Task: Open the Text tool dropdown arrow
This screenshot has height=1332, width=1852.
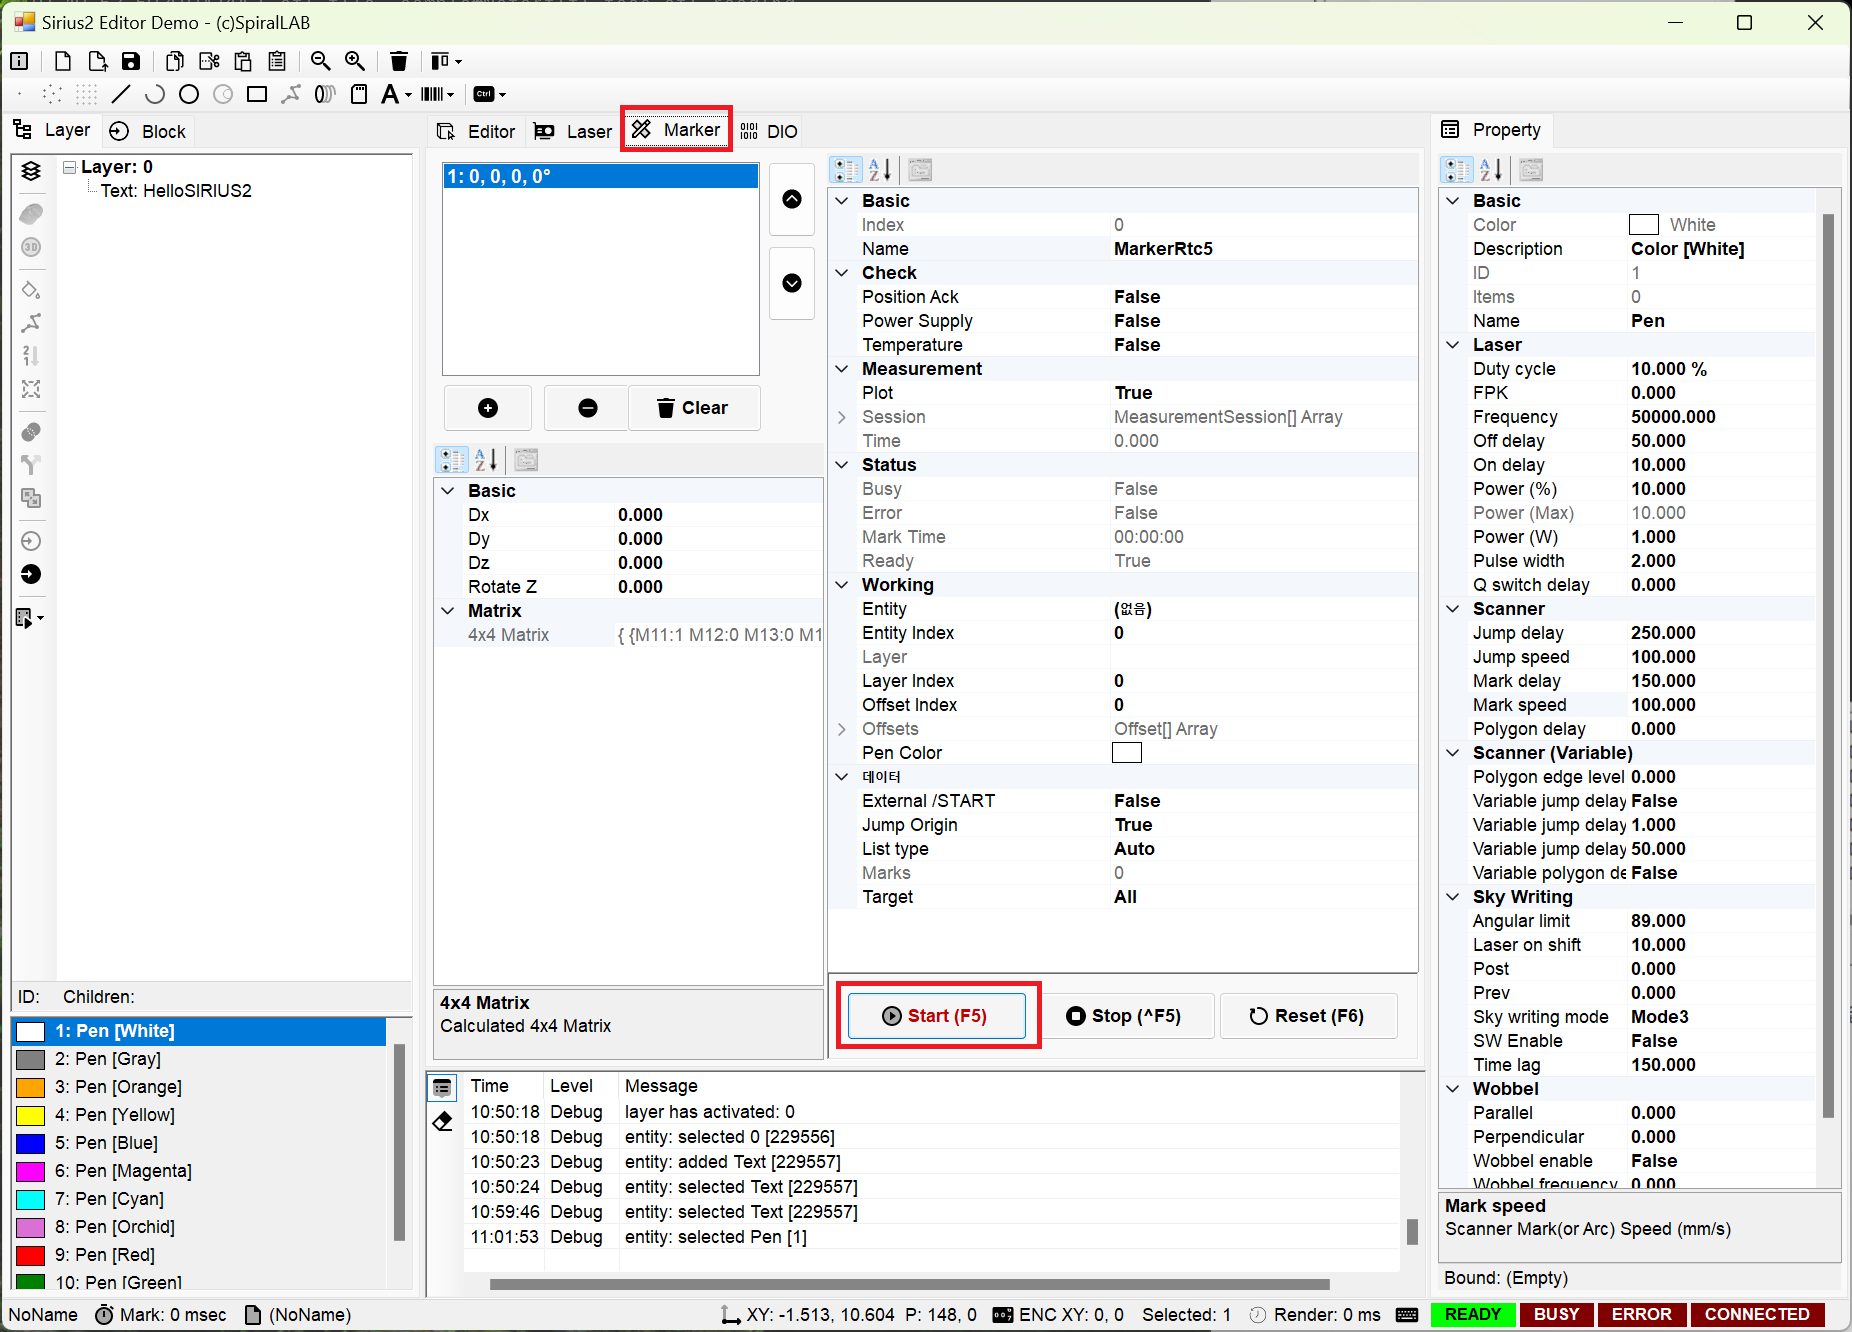Action: point(409,95)
